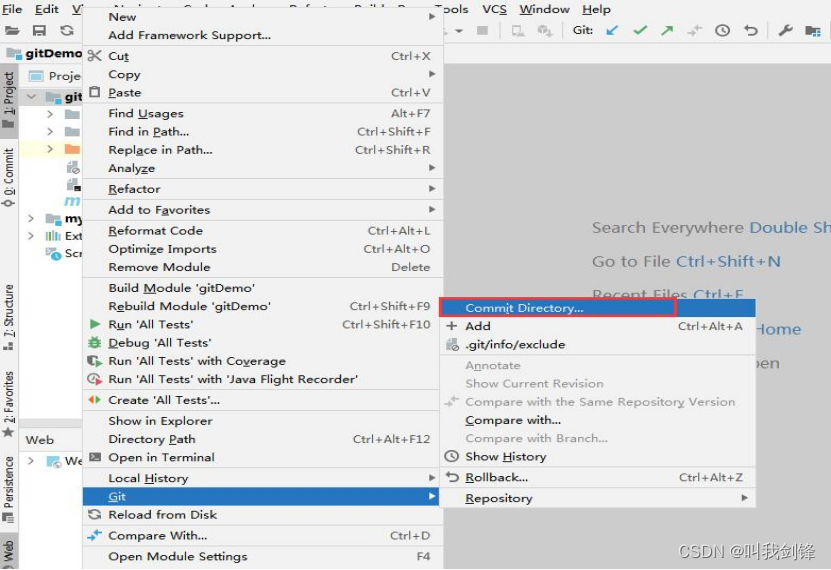This screenshot has height=570, width=831.
Task: Choose Build Module 'gitDemo'
Action: pyautogui.click(x=263, y=288)
